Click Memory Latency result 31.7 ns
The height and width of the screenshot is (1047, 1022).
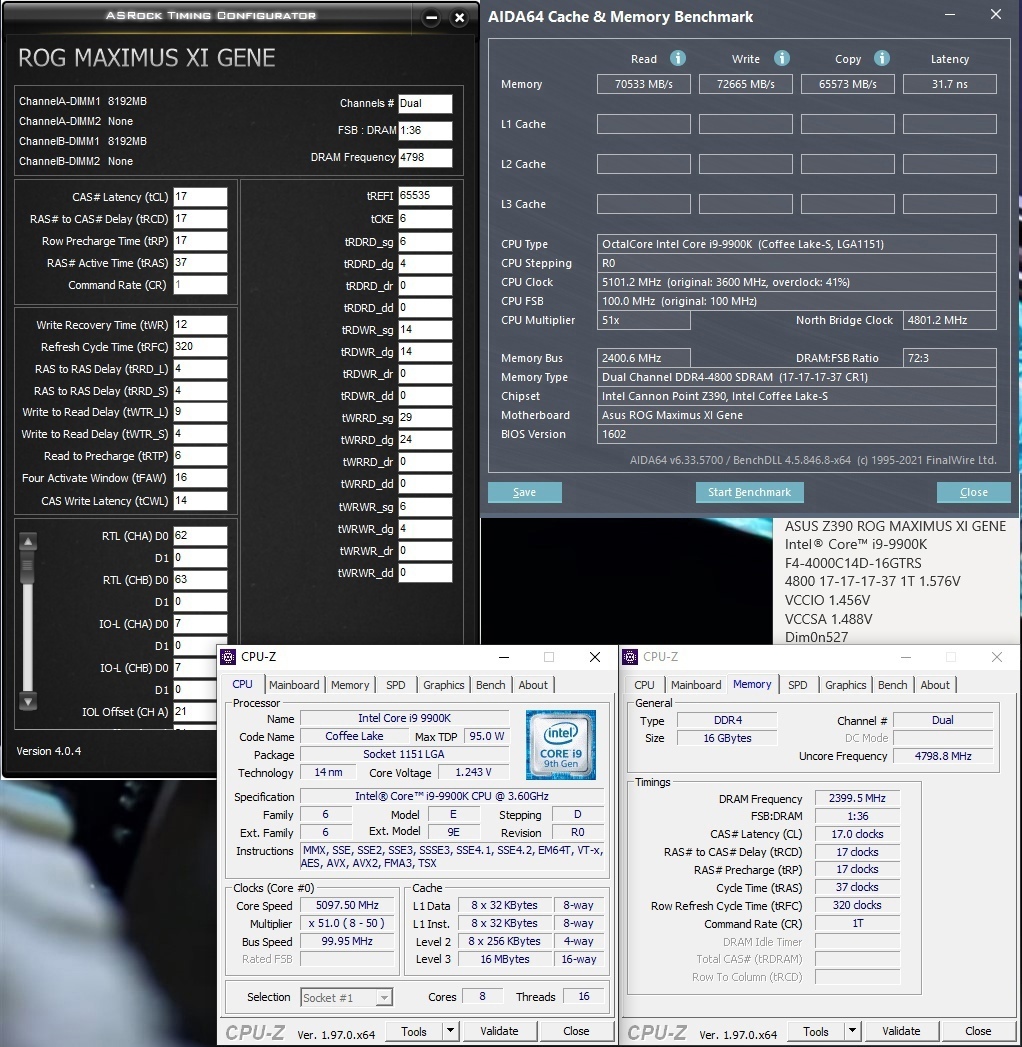950,84
